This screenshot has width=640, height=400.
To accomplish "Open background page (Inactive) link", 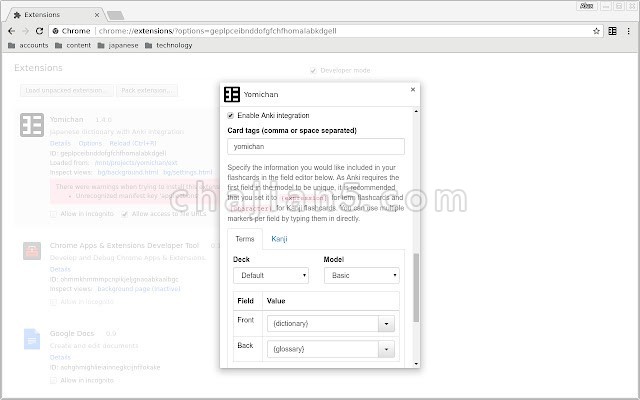I will click(x=139, y=289).
